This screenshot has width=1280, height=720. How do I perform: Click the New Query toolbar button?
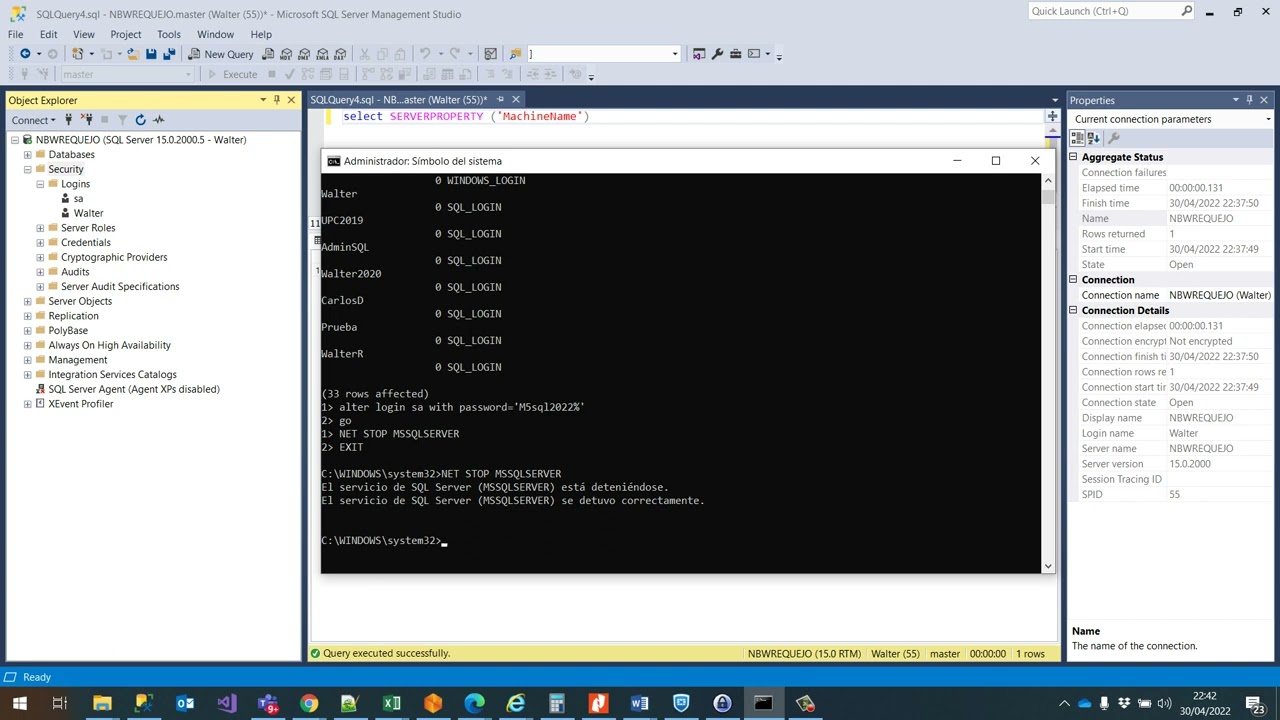(221, 54)
